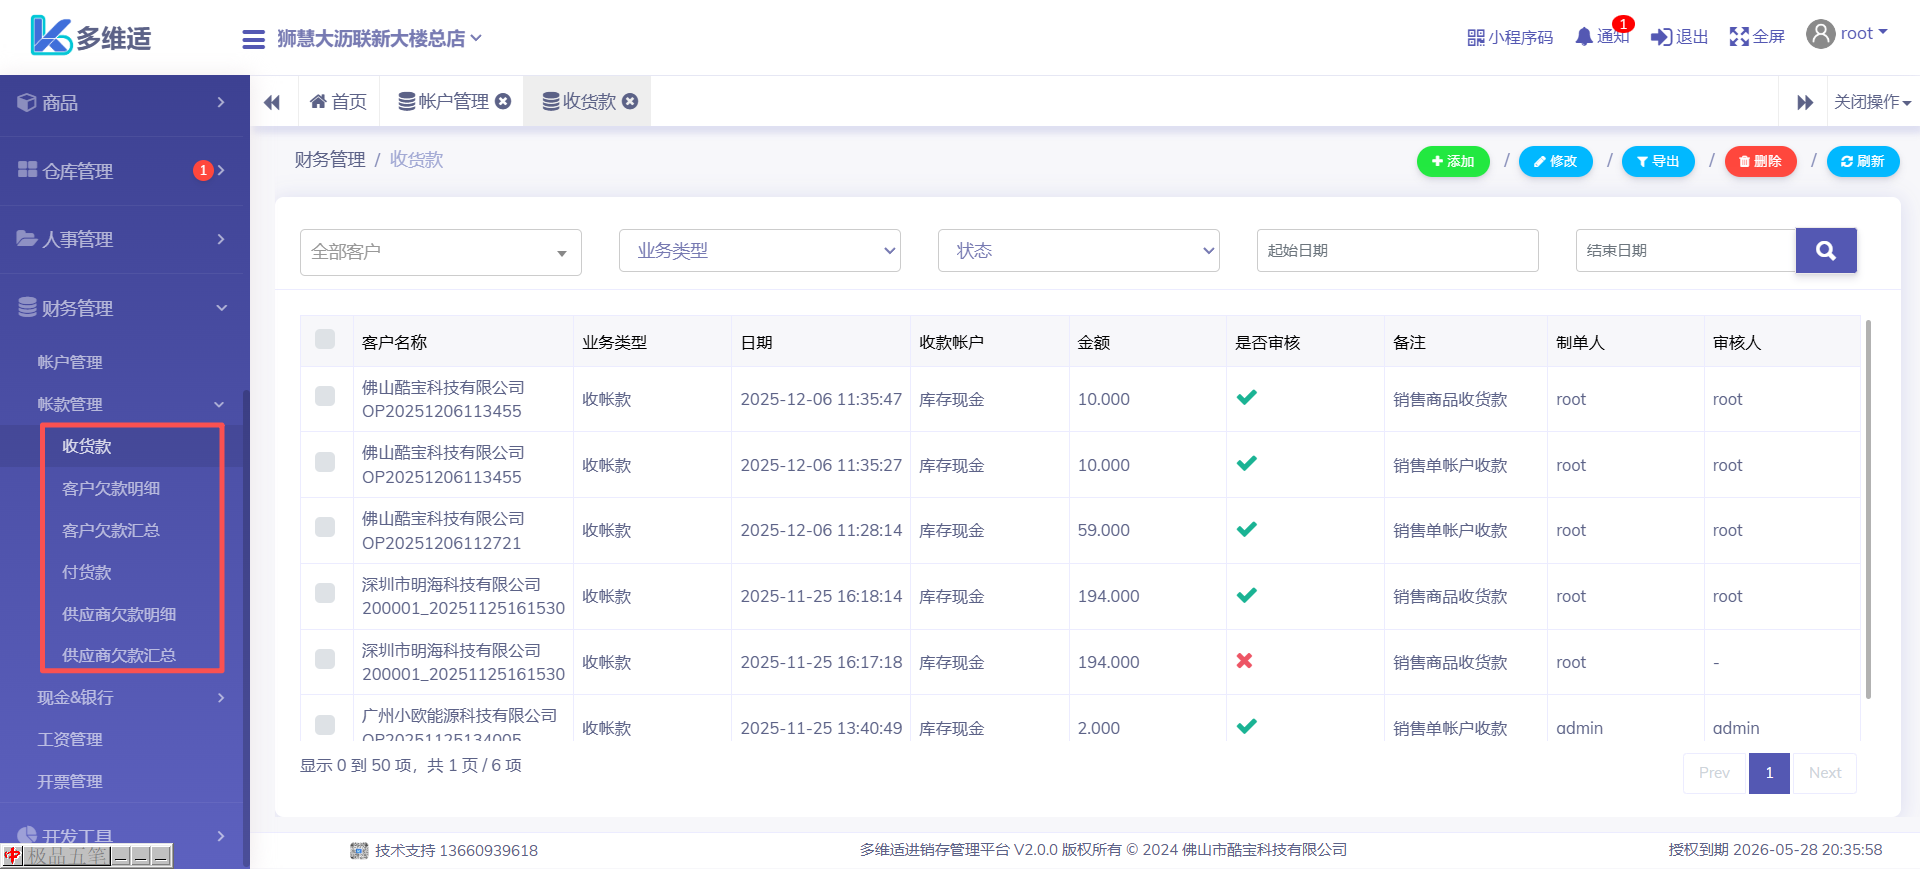The height and width of the screenshot is (869, 1920).
Task: Open 客户欠款明细 in sidebar
Action: pos(111,488)
